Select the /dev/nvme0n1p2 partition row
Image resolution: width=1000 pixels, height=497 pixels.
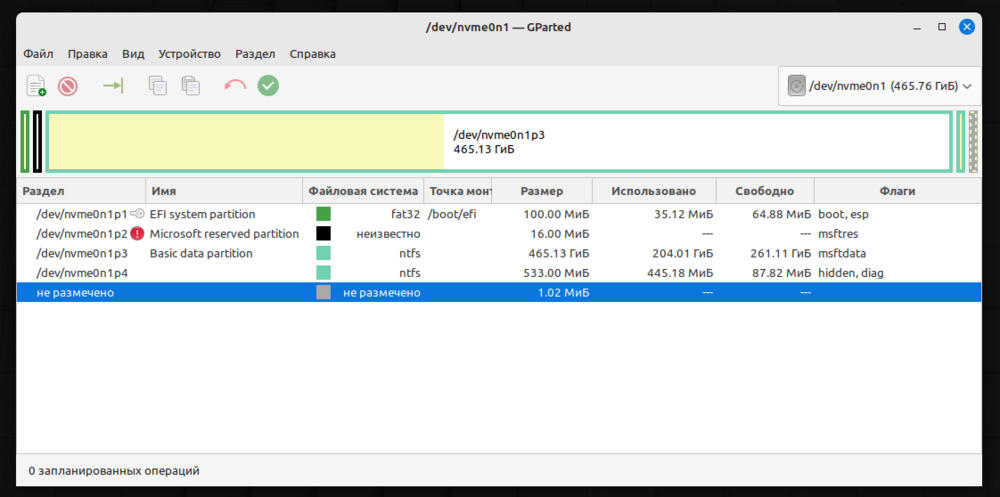pyautogui.click(x=499, y=234)
